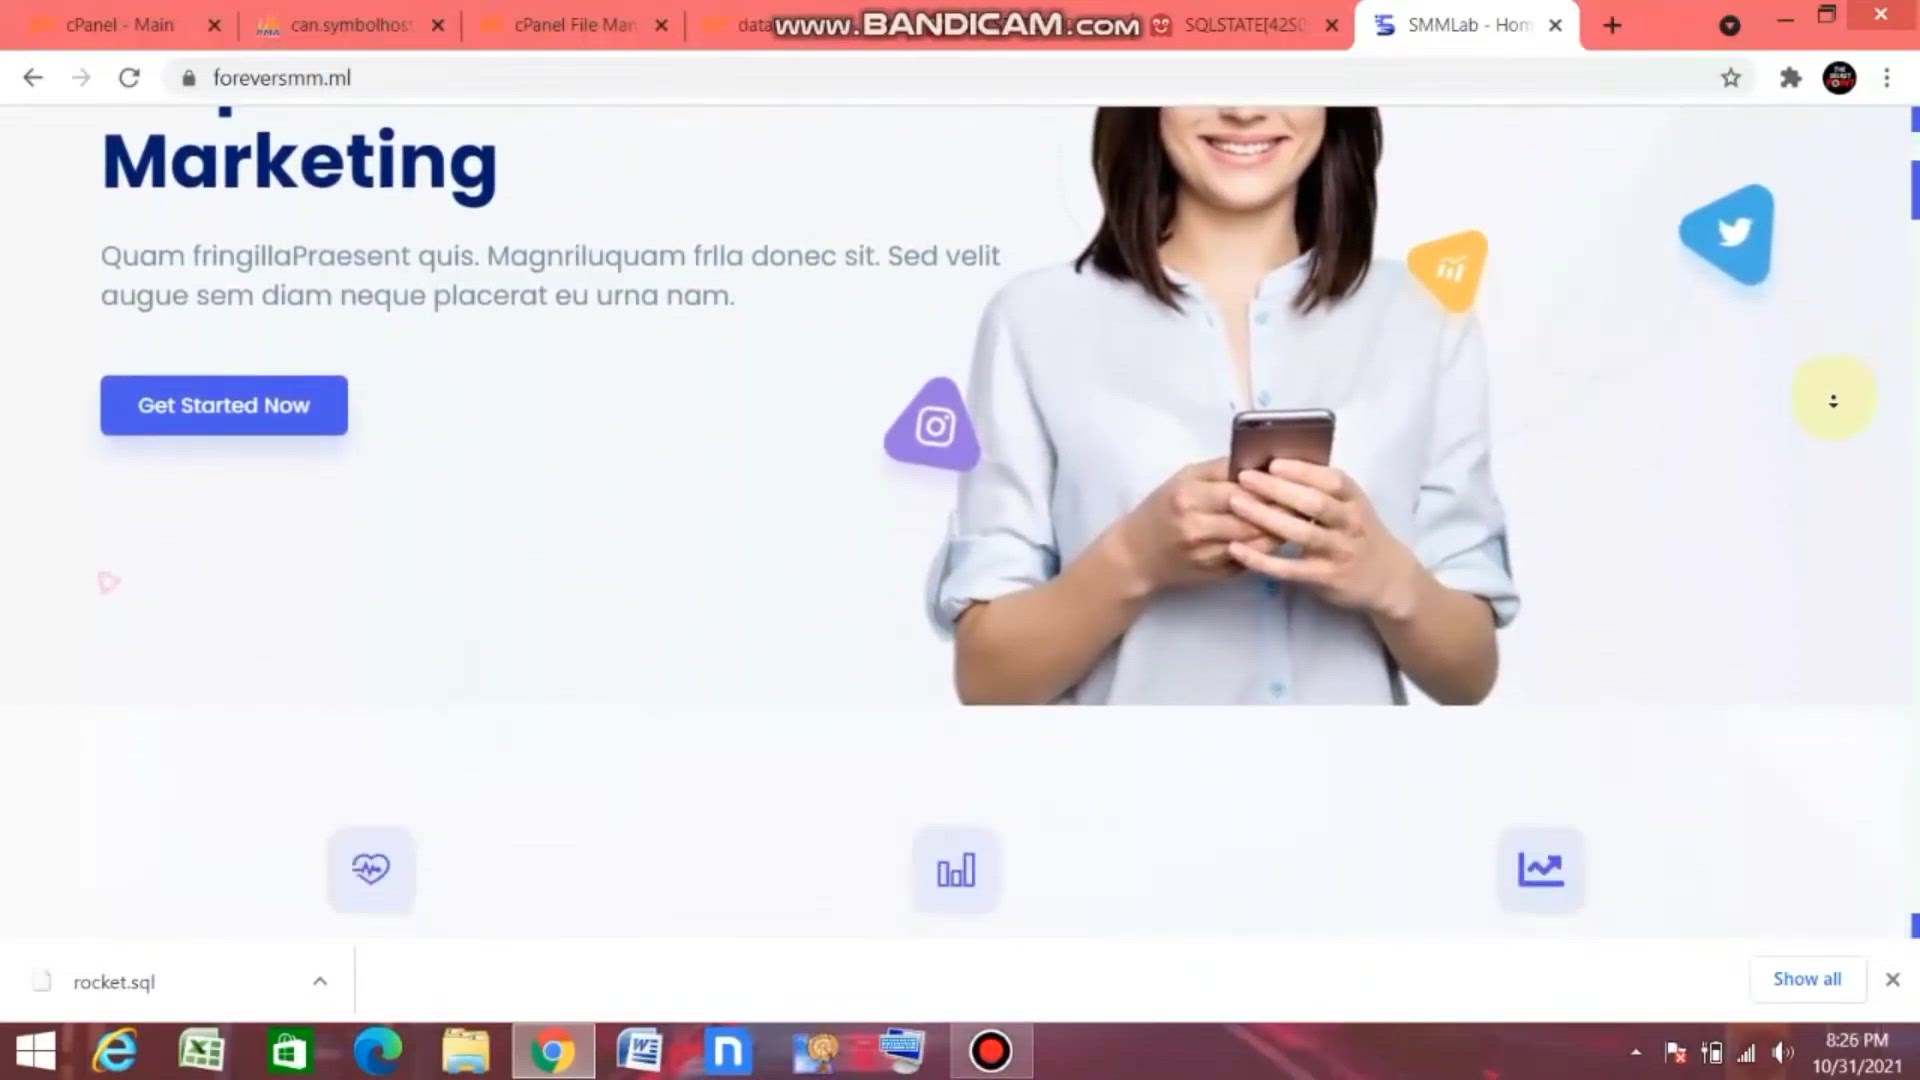Expand hidden icons in the system tray

click(1637, 1051)
